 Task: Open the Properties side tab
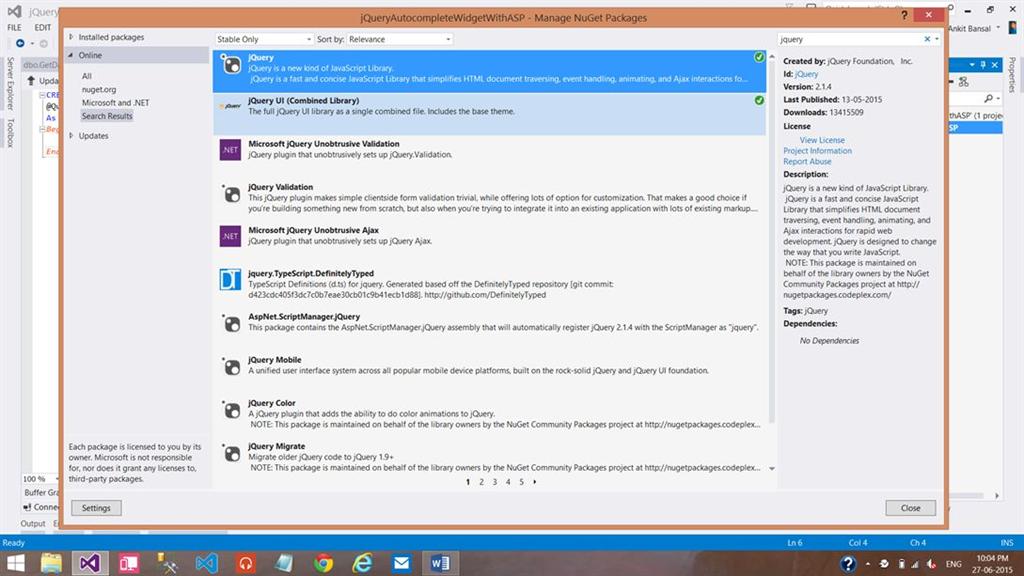[x=1012, y=75]
